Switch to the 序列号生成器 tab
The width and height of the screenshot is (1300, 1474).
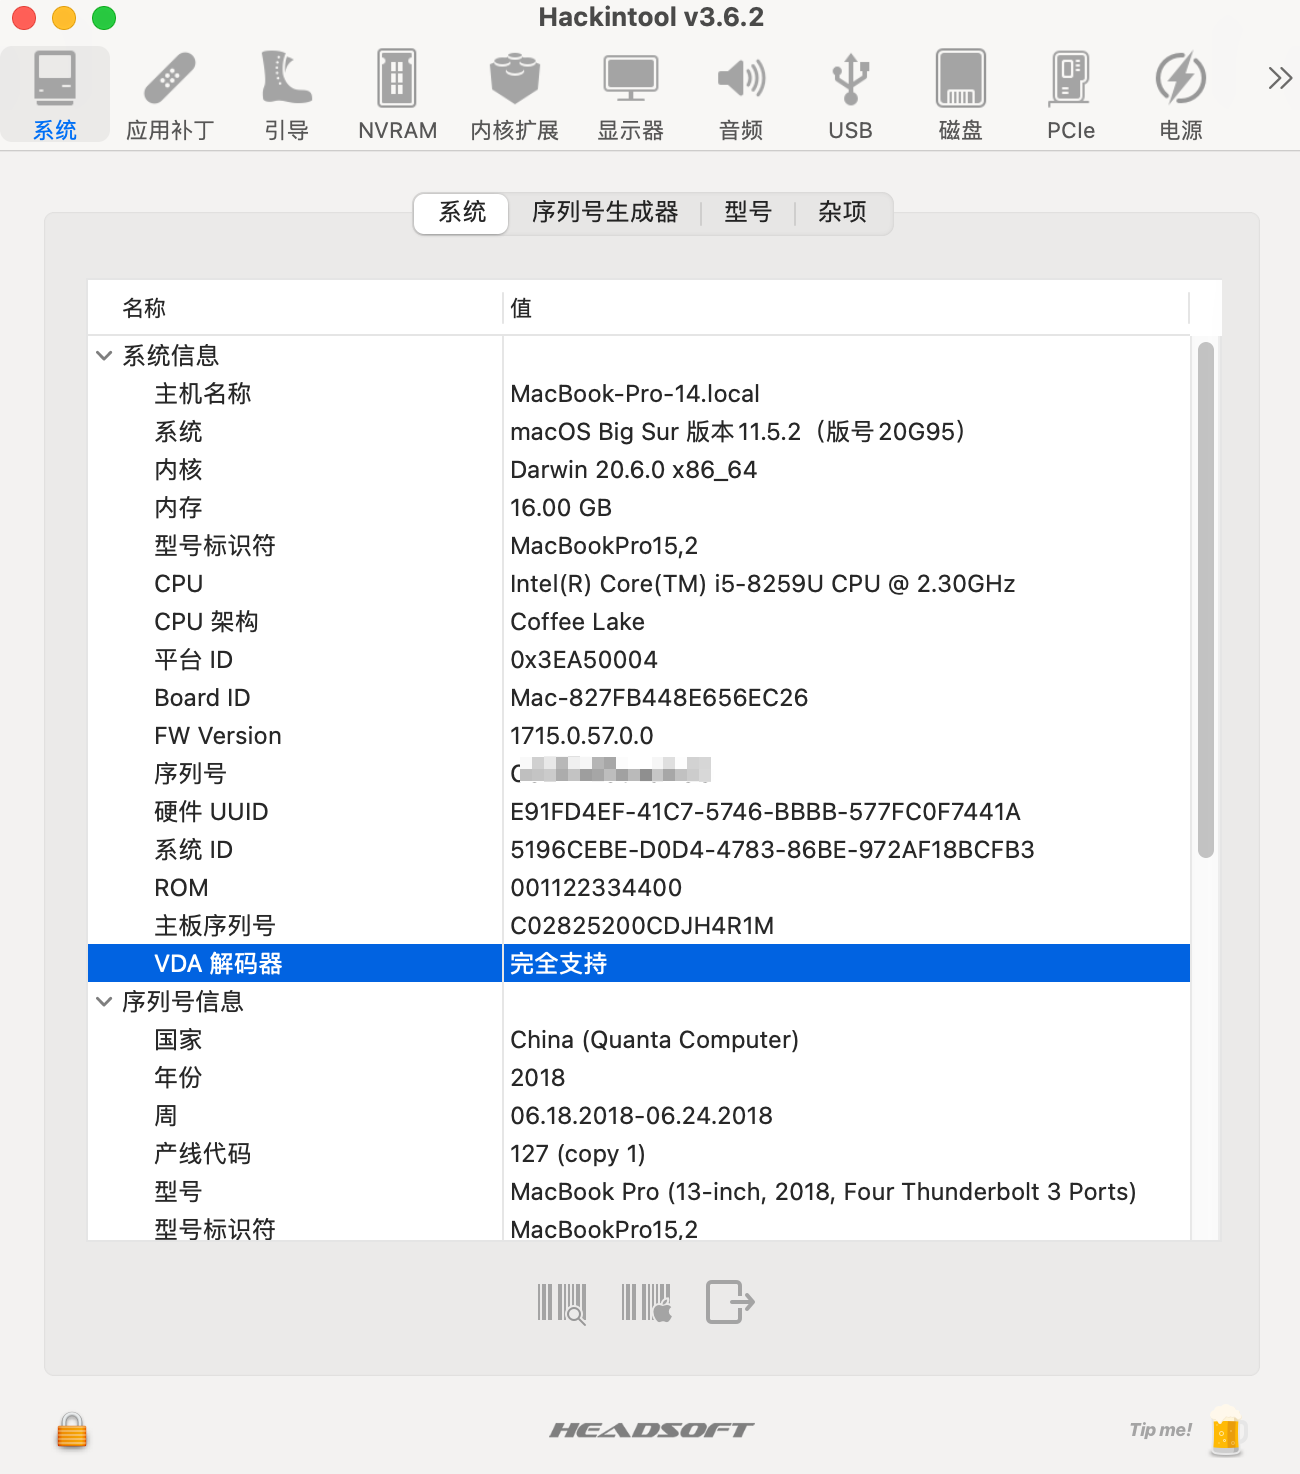(x=605, y=212)
